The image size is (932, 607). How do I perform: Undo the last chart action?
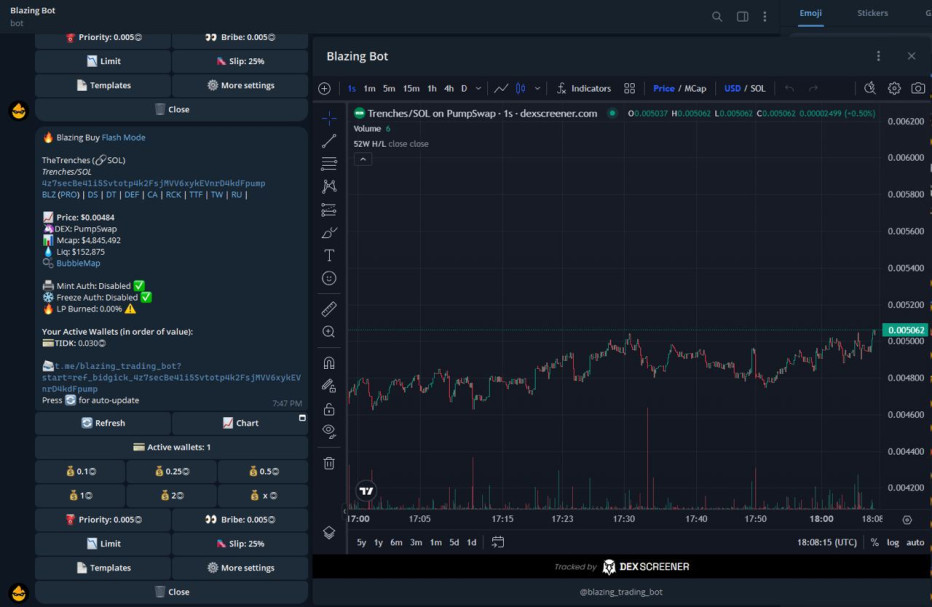(789, 89)
